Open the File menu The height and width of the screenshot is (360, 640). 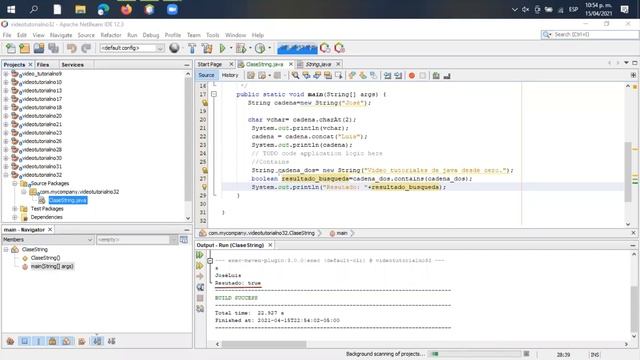7,35
